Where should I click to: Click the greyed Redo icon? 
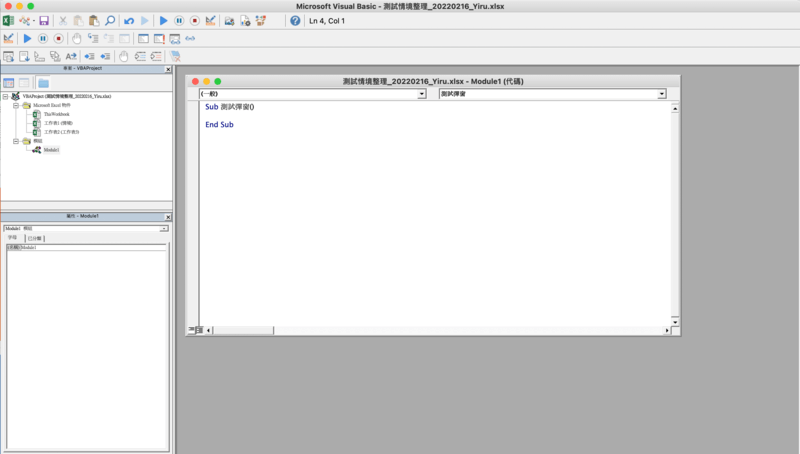pos(145,21)
